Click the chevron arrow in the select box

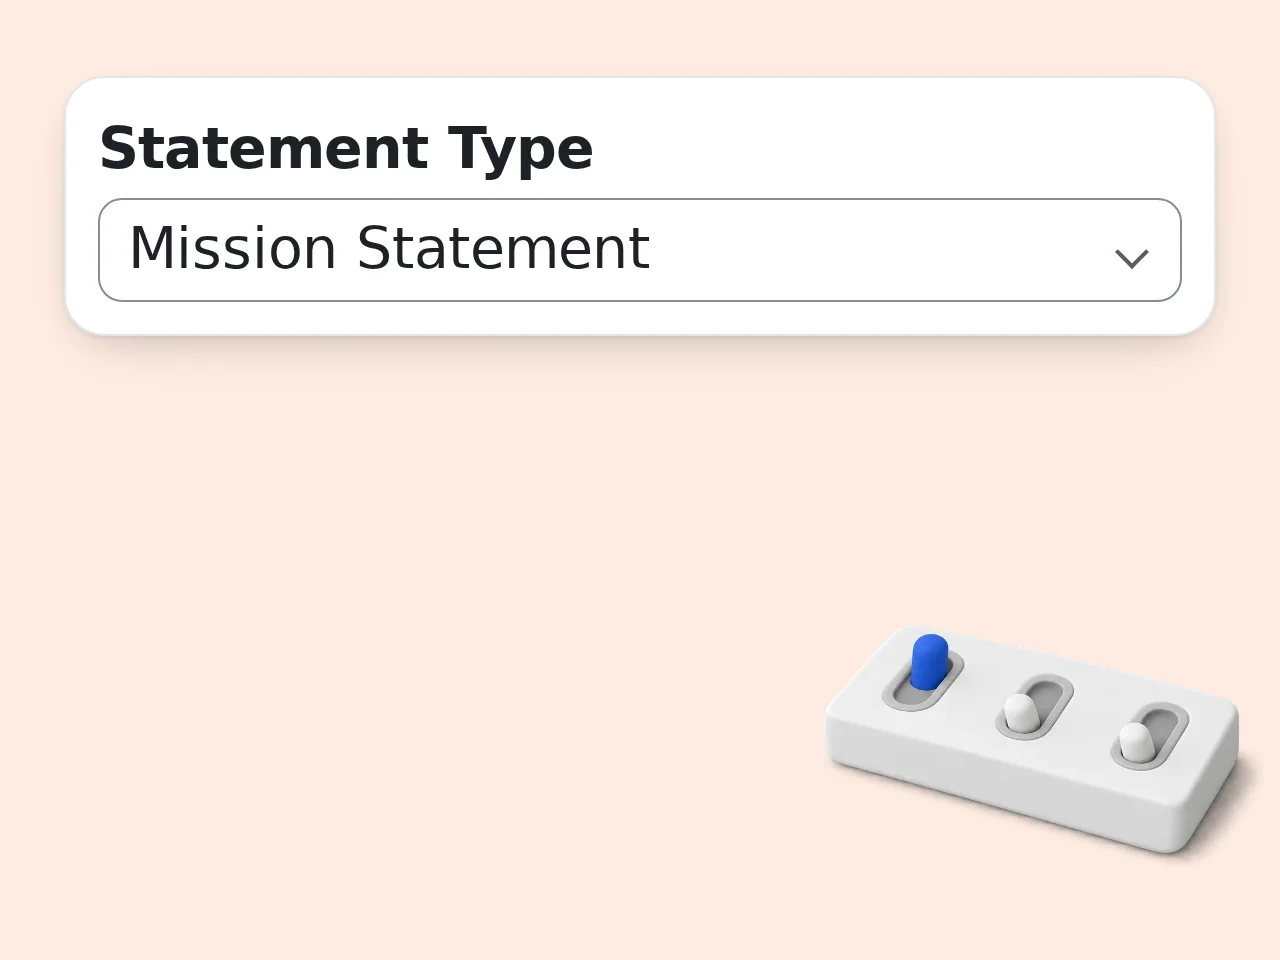pyautogui.click(x=1131, y=259)
